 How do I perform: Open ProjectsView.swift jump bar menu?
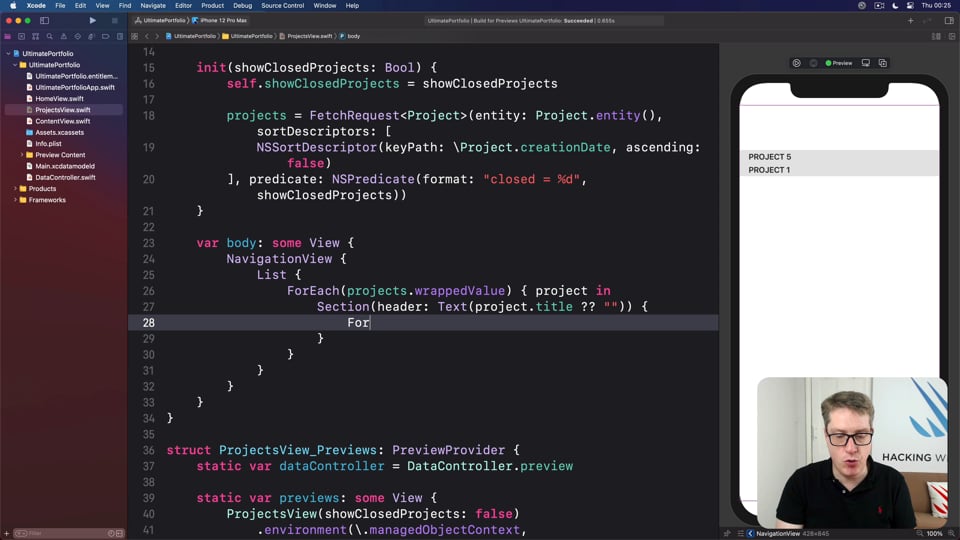pos(306,36)
